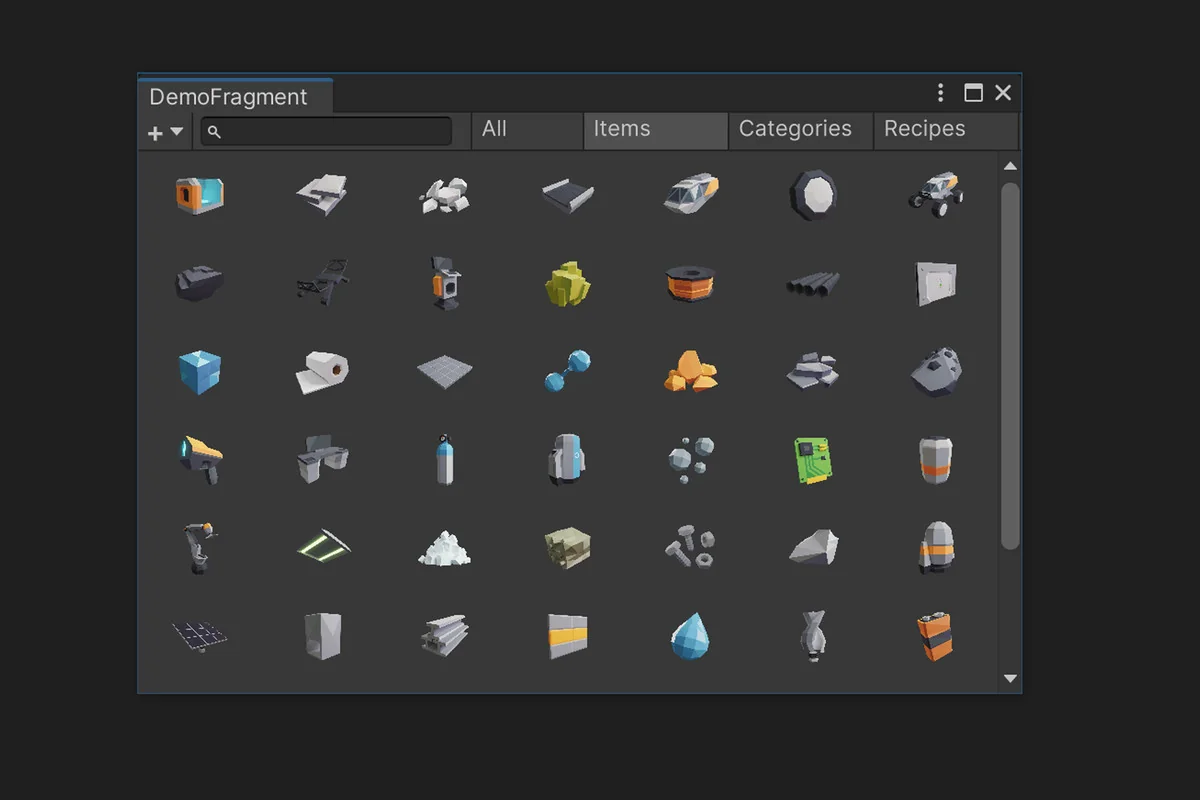Viewport: 1200px width, 800px height.
Task: Click inside the search input field
Action: (330, 131)
